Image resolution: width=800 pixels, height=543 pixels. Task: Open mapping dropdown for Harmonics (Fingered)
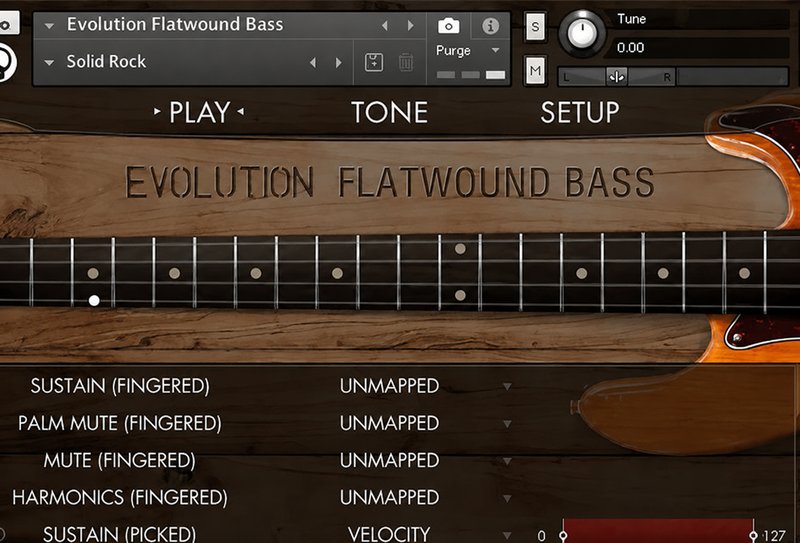click(507, 499)
